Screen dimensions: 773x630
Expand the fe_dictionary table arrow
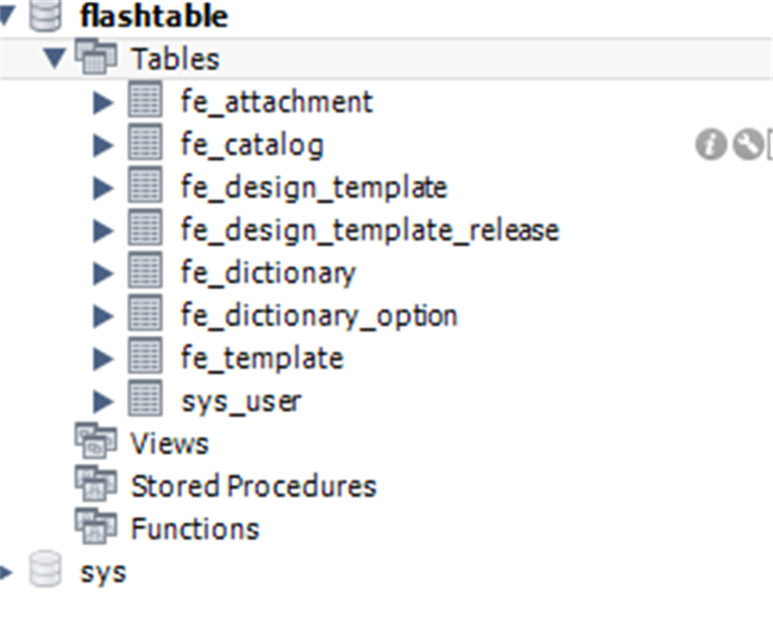[x=104, y=274]
